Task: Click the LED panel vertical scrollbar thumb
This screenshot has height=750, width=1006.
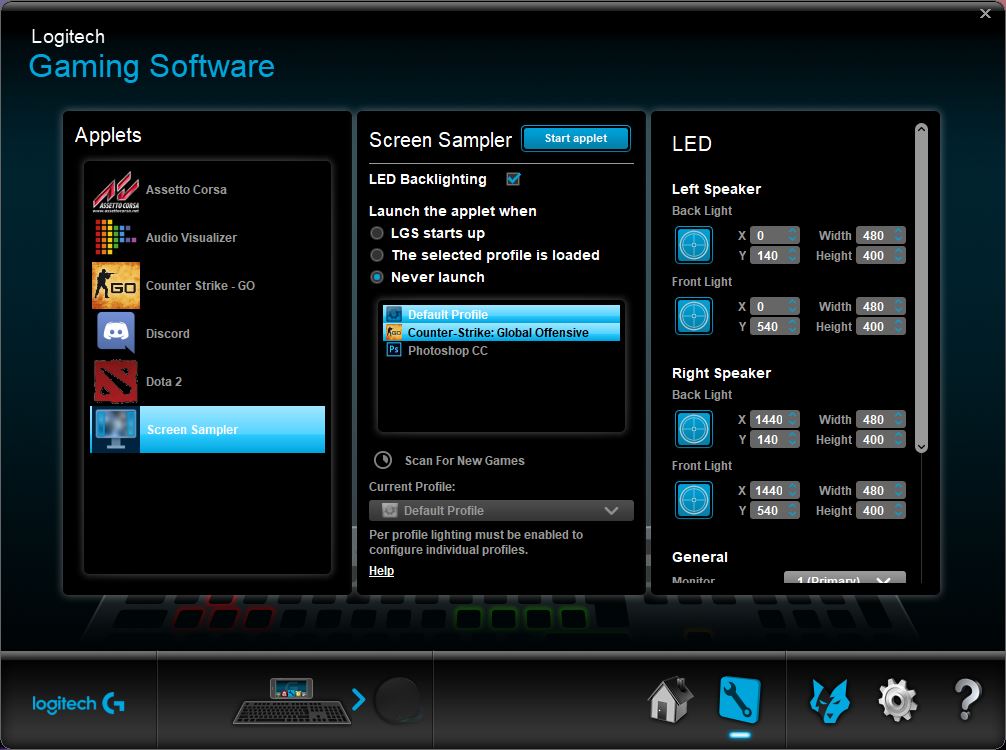Action: pos(921,287)
